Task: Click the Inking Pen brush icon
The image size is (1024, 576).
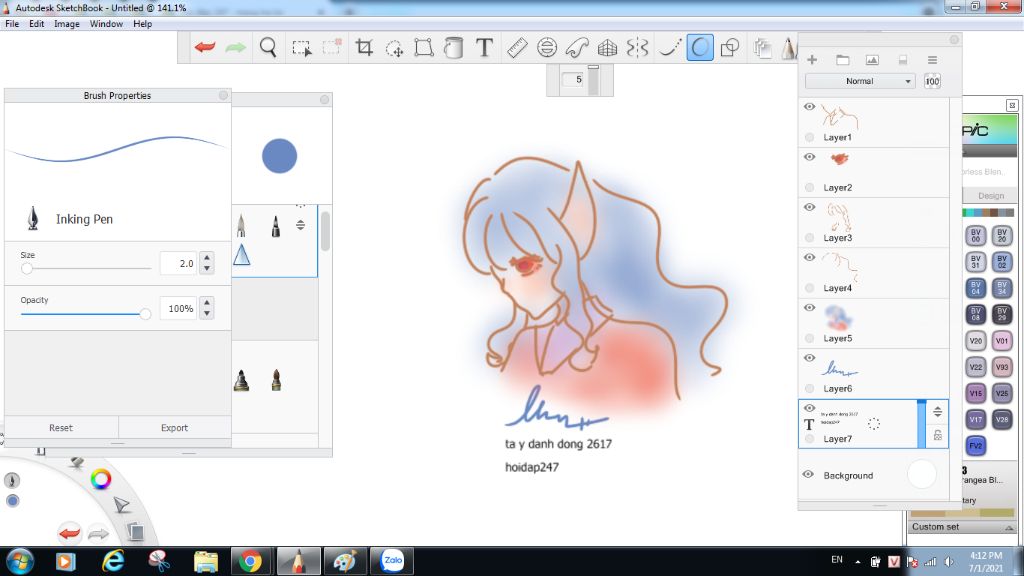Action: 33,219
